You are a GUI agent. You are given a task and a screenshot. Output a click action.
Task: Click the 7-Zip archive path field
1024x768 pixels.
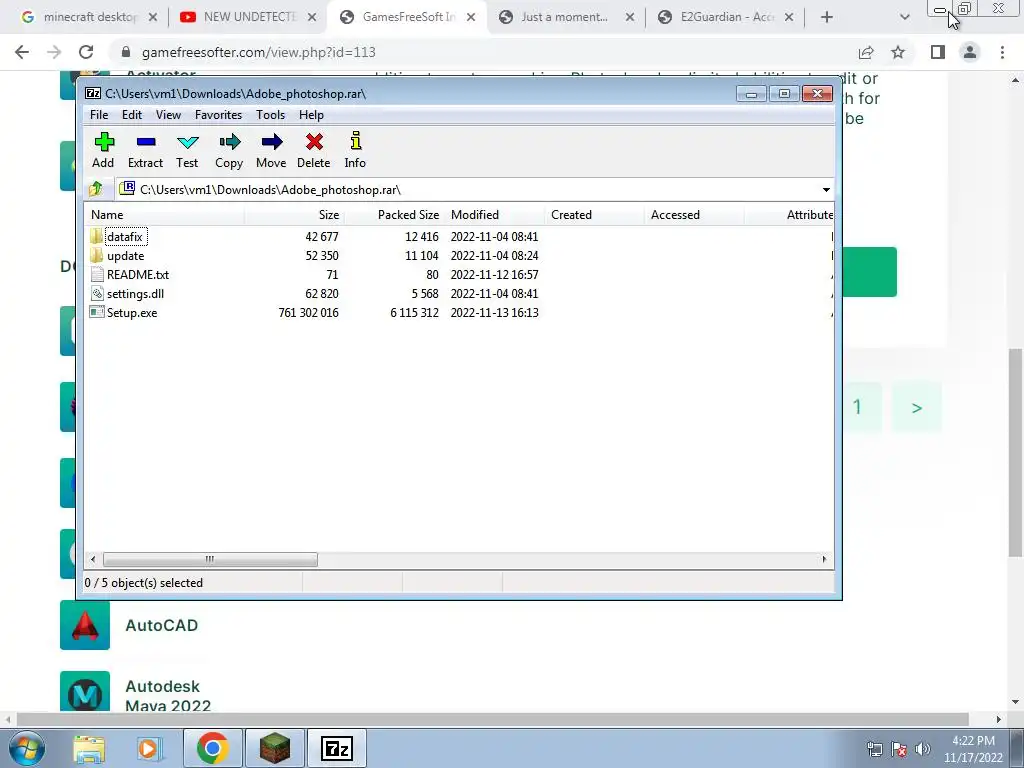click(x=468, y=189)
